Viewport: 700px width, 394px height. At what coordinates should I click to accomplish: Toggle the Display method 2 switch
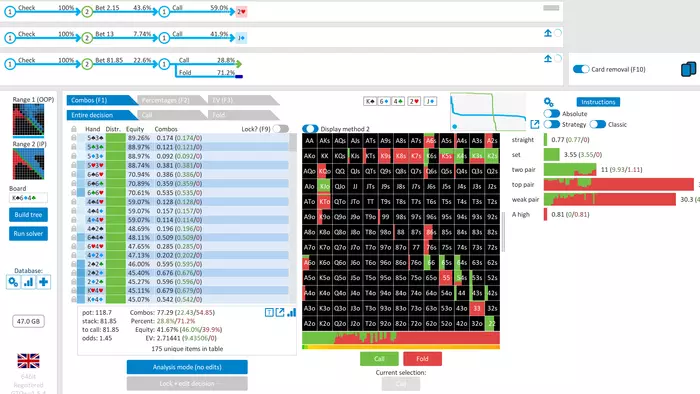(x=310, y=129)
